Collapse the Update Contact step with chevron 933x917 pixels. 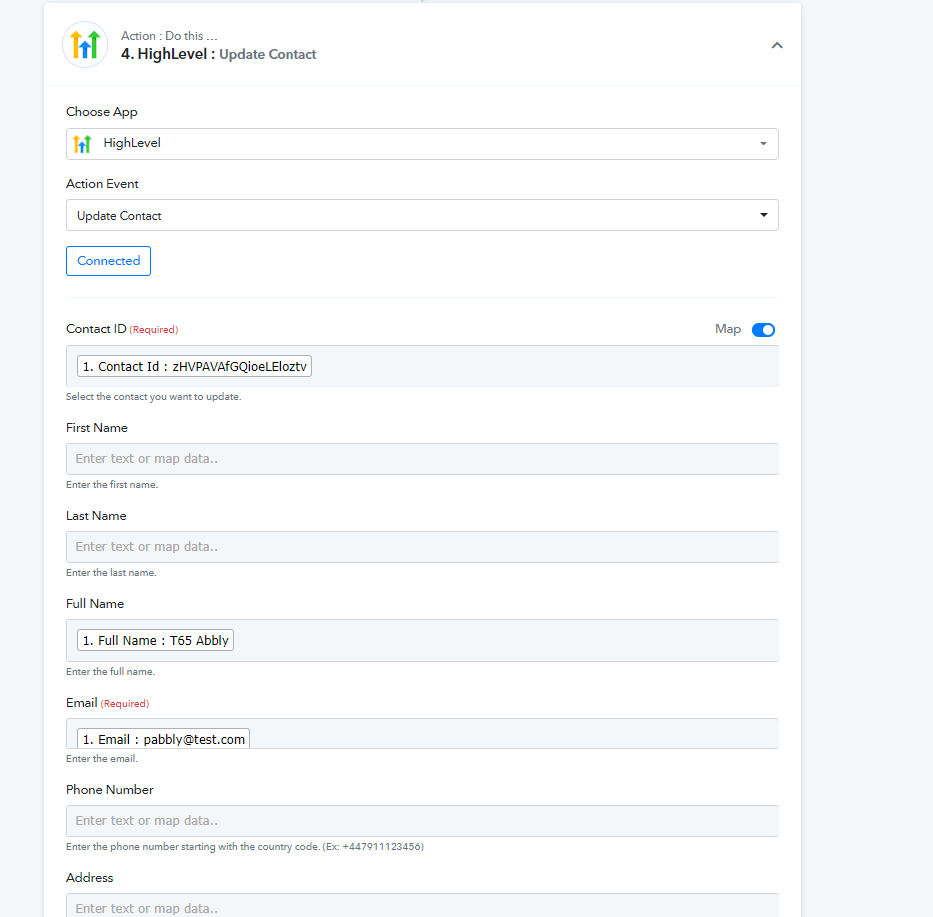tap(777, 45)
